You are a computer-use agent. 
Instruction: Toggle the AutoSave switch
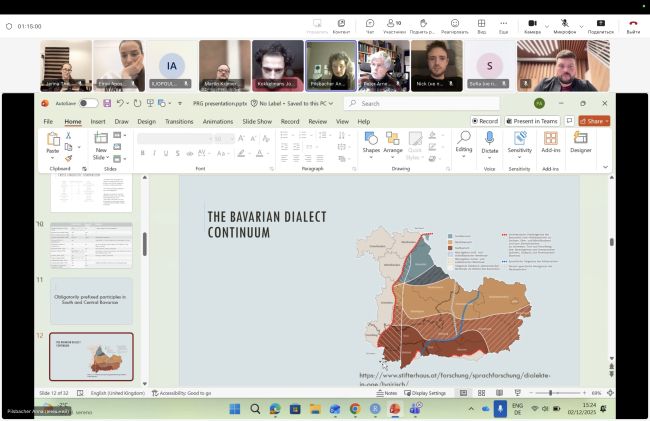coord(89,103)
